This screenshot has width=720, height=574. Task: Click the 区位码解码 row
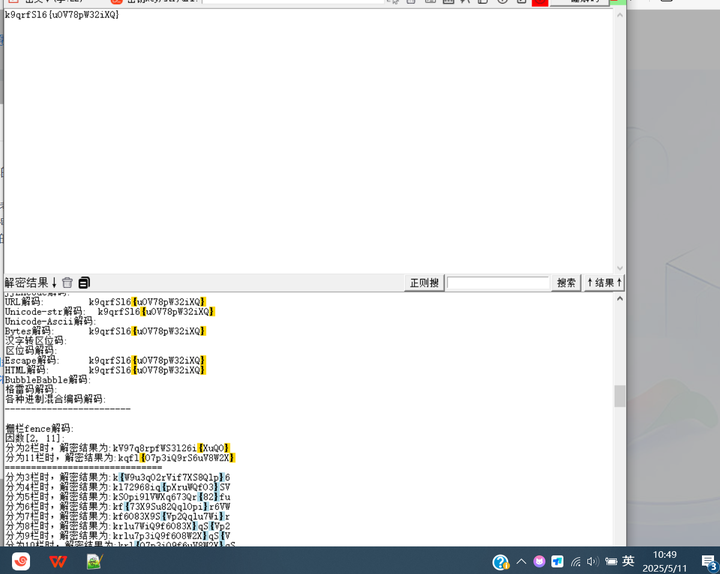click(30, 350)
